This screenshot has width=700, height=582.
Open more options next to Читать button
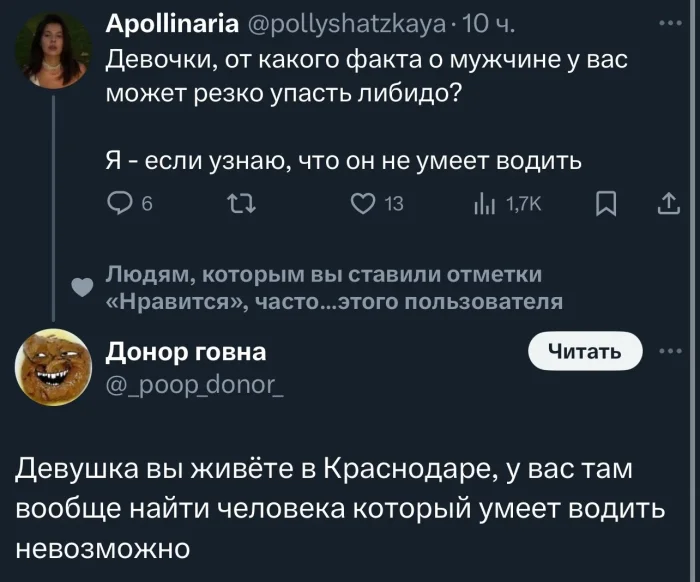(668, 351)
